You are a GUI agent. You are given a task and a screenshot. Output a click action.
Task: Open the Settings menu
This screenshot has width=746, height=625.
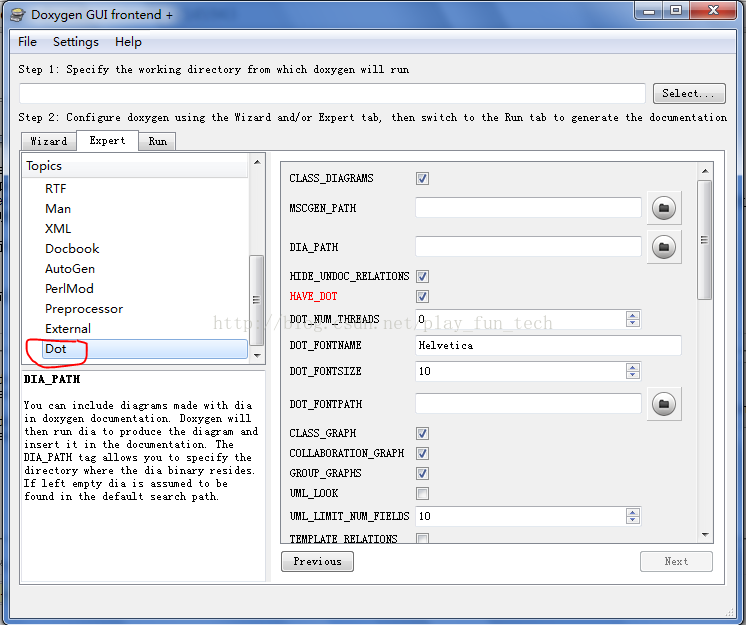click(x=76, y=42)
